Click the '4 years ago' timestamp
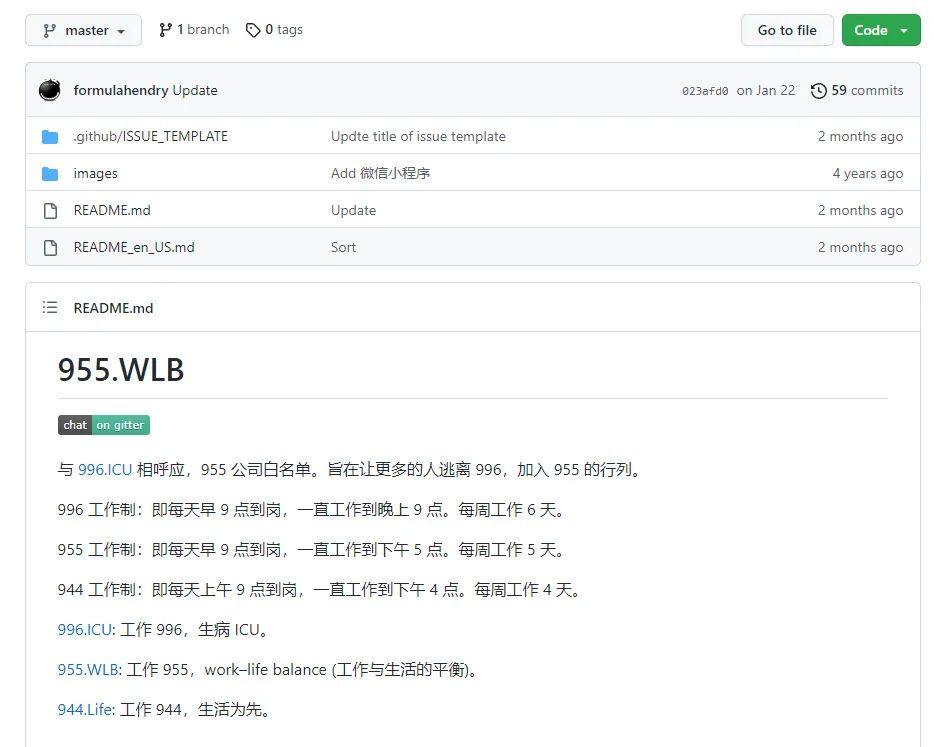This screenshot has height=747, width=934. (x=867, y=173)
